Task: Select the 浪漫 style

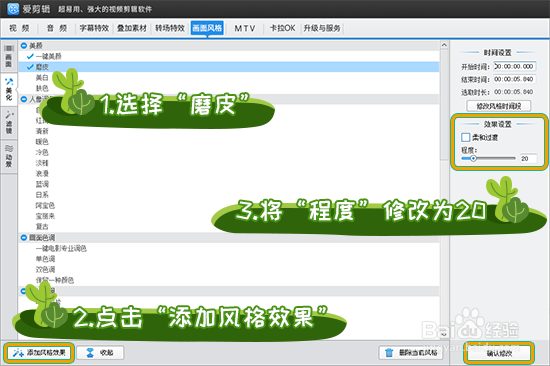Action: tap(42, 173)
